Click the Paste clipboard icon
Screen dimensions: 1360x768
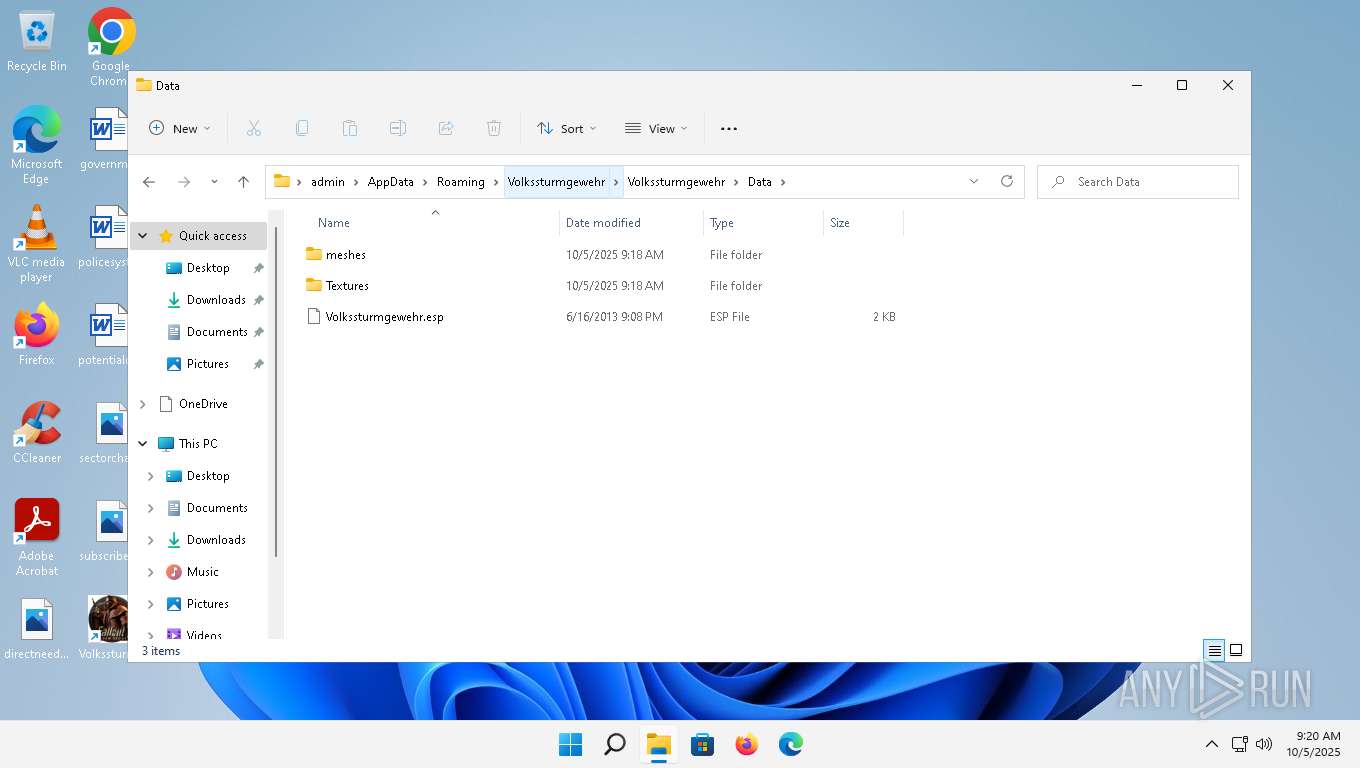350,128
